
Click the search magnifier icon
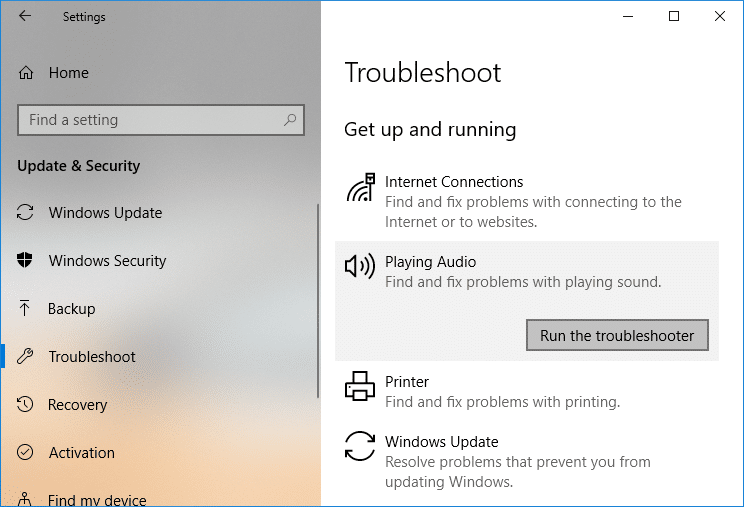pyautogui.click(x=290, y=120)
